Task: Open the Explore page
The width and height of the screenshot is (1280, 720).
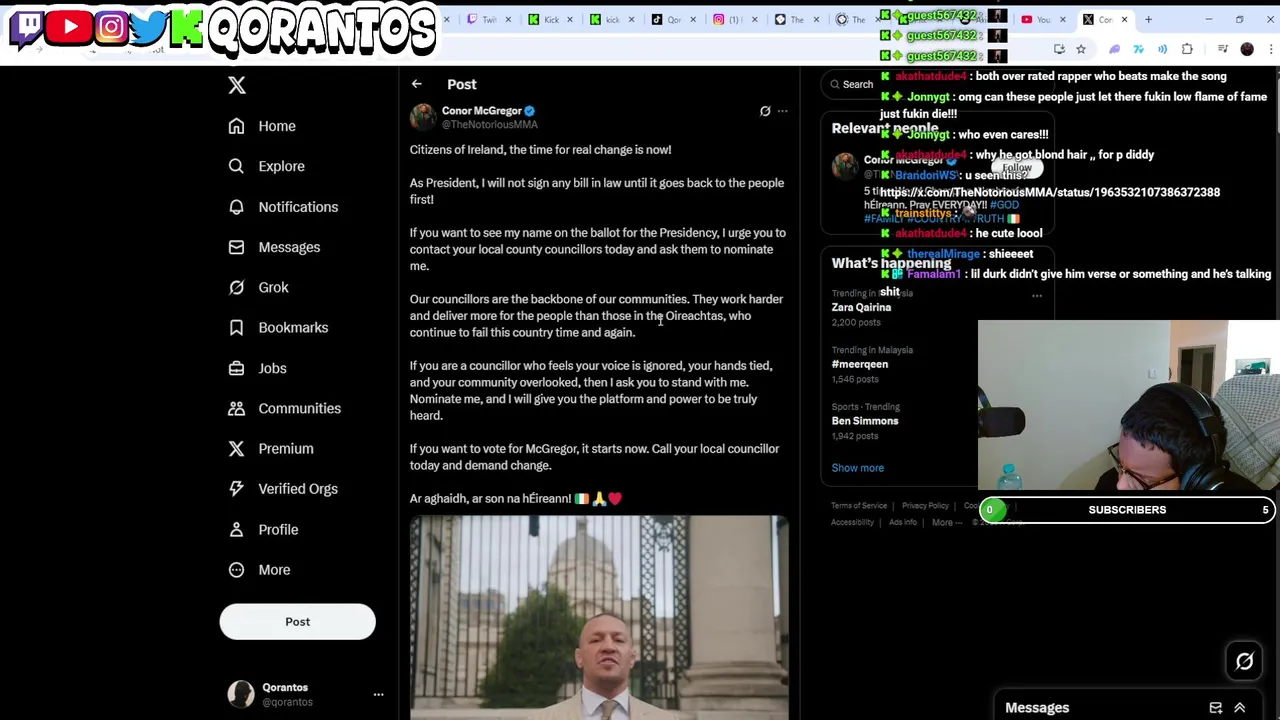Action: (266, 166)
